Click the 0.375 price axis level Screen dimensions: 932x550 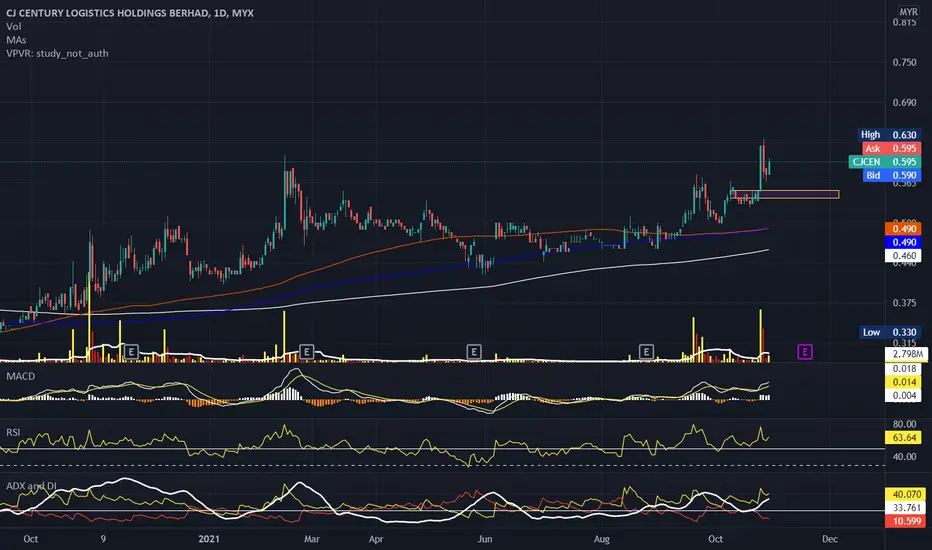click(x=904, y=303)
